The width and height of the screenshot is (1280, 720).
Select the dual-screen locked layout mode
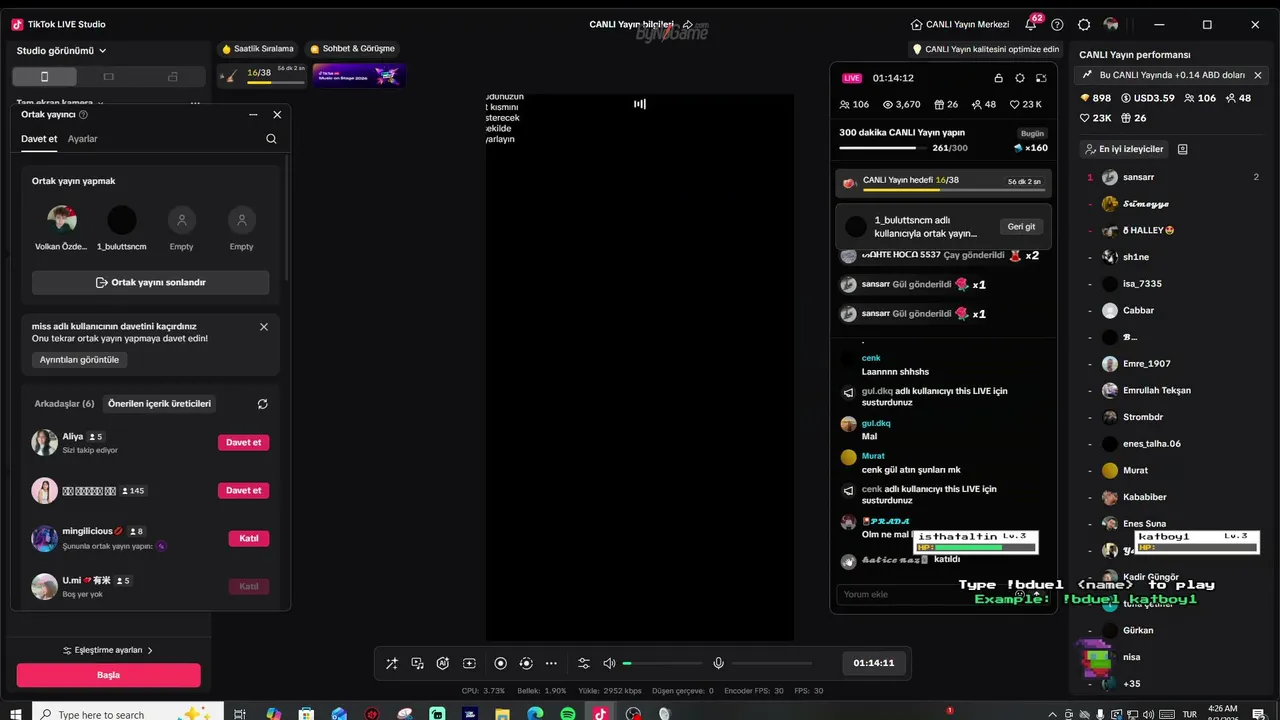[x=172, y=77]
